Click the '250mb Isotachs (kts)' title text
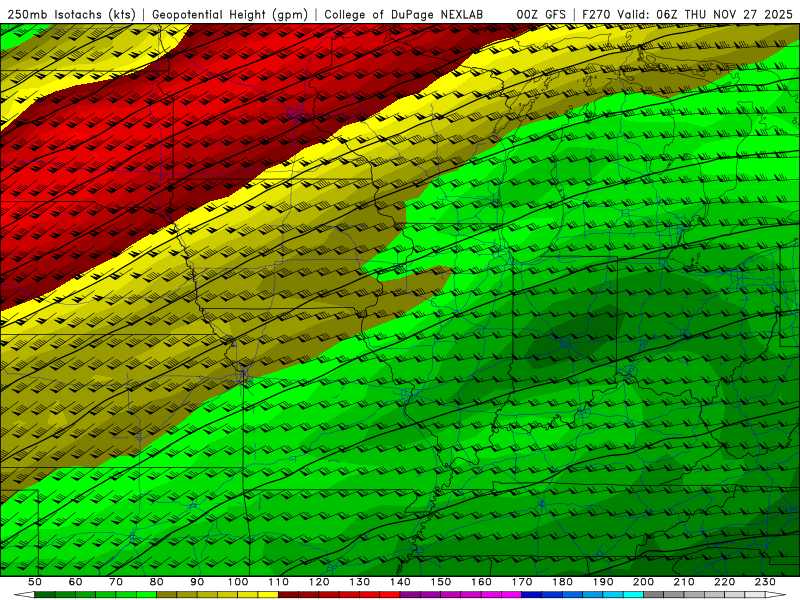 point(71,14)
